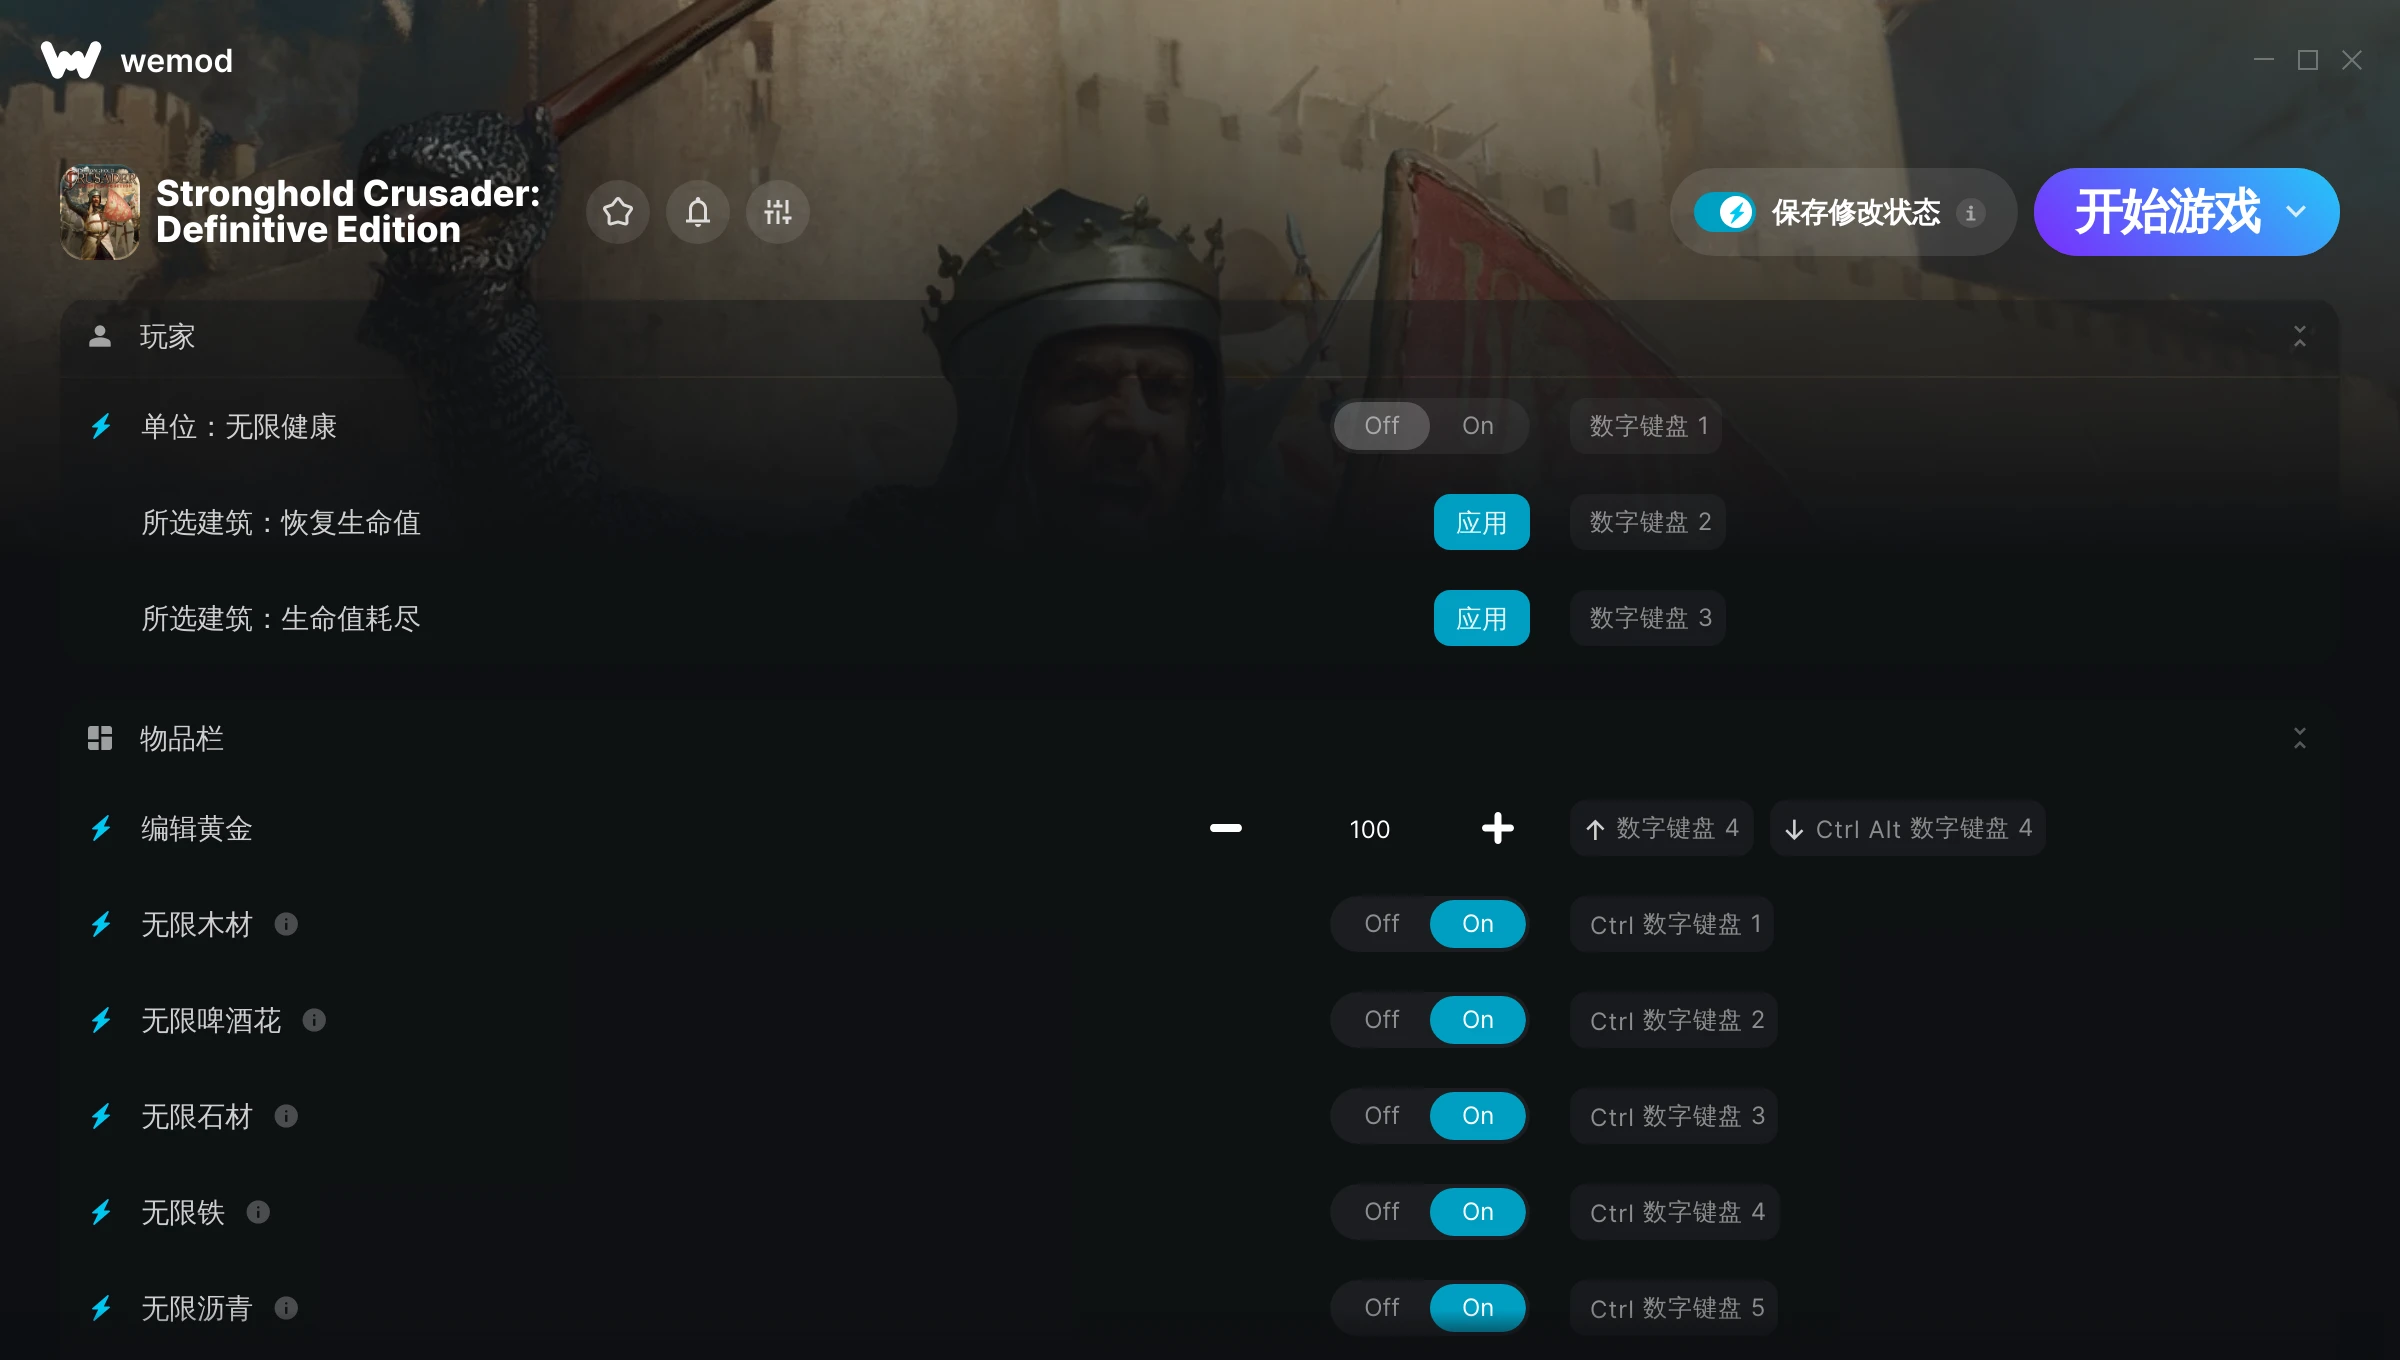Turn on 单位：无限健康 cheat

coord(1478,426)
